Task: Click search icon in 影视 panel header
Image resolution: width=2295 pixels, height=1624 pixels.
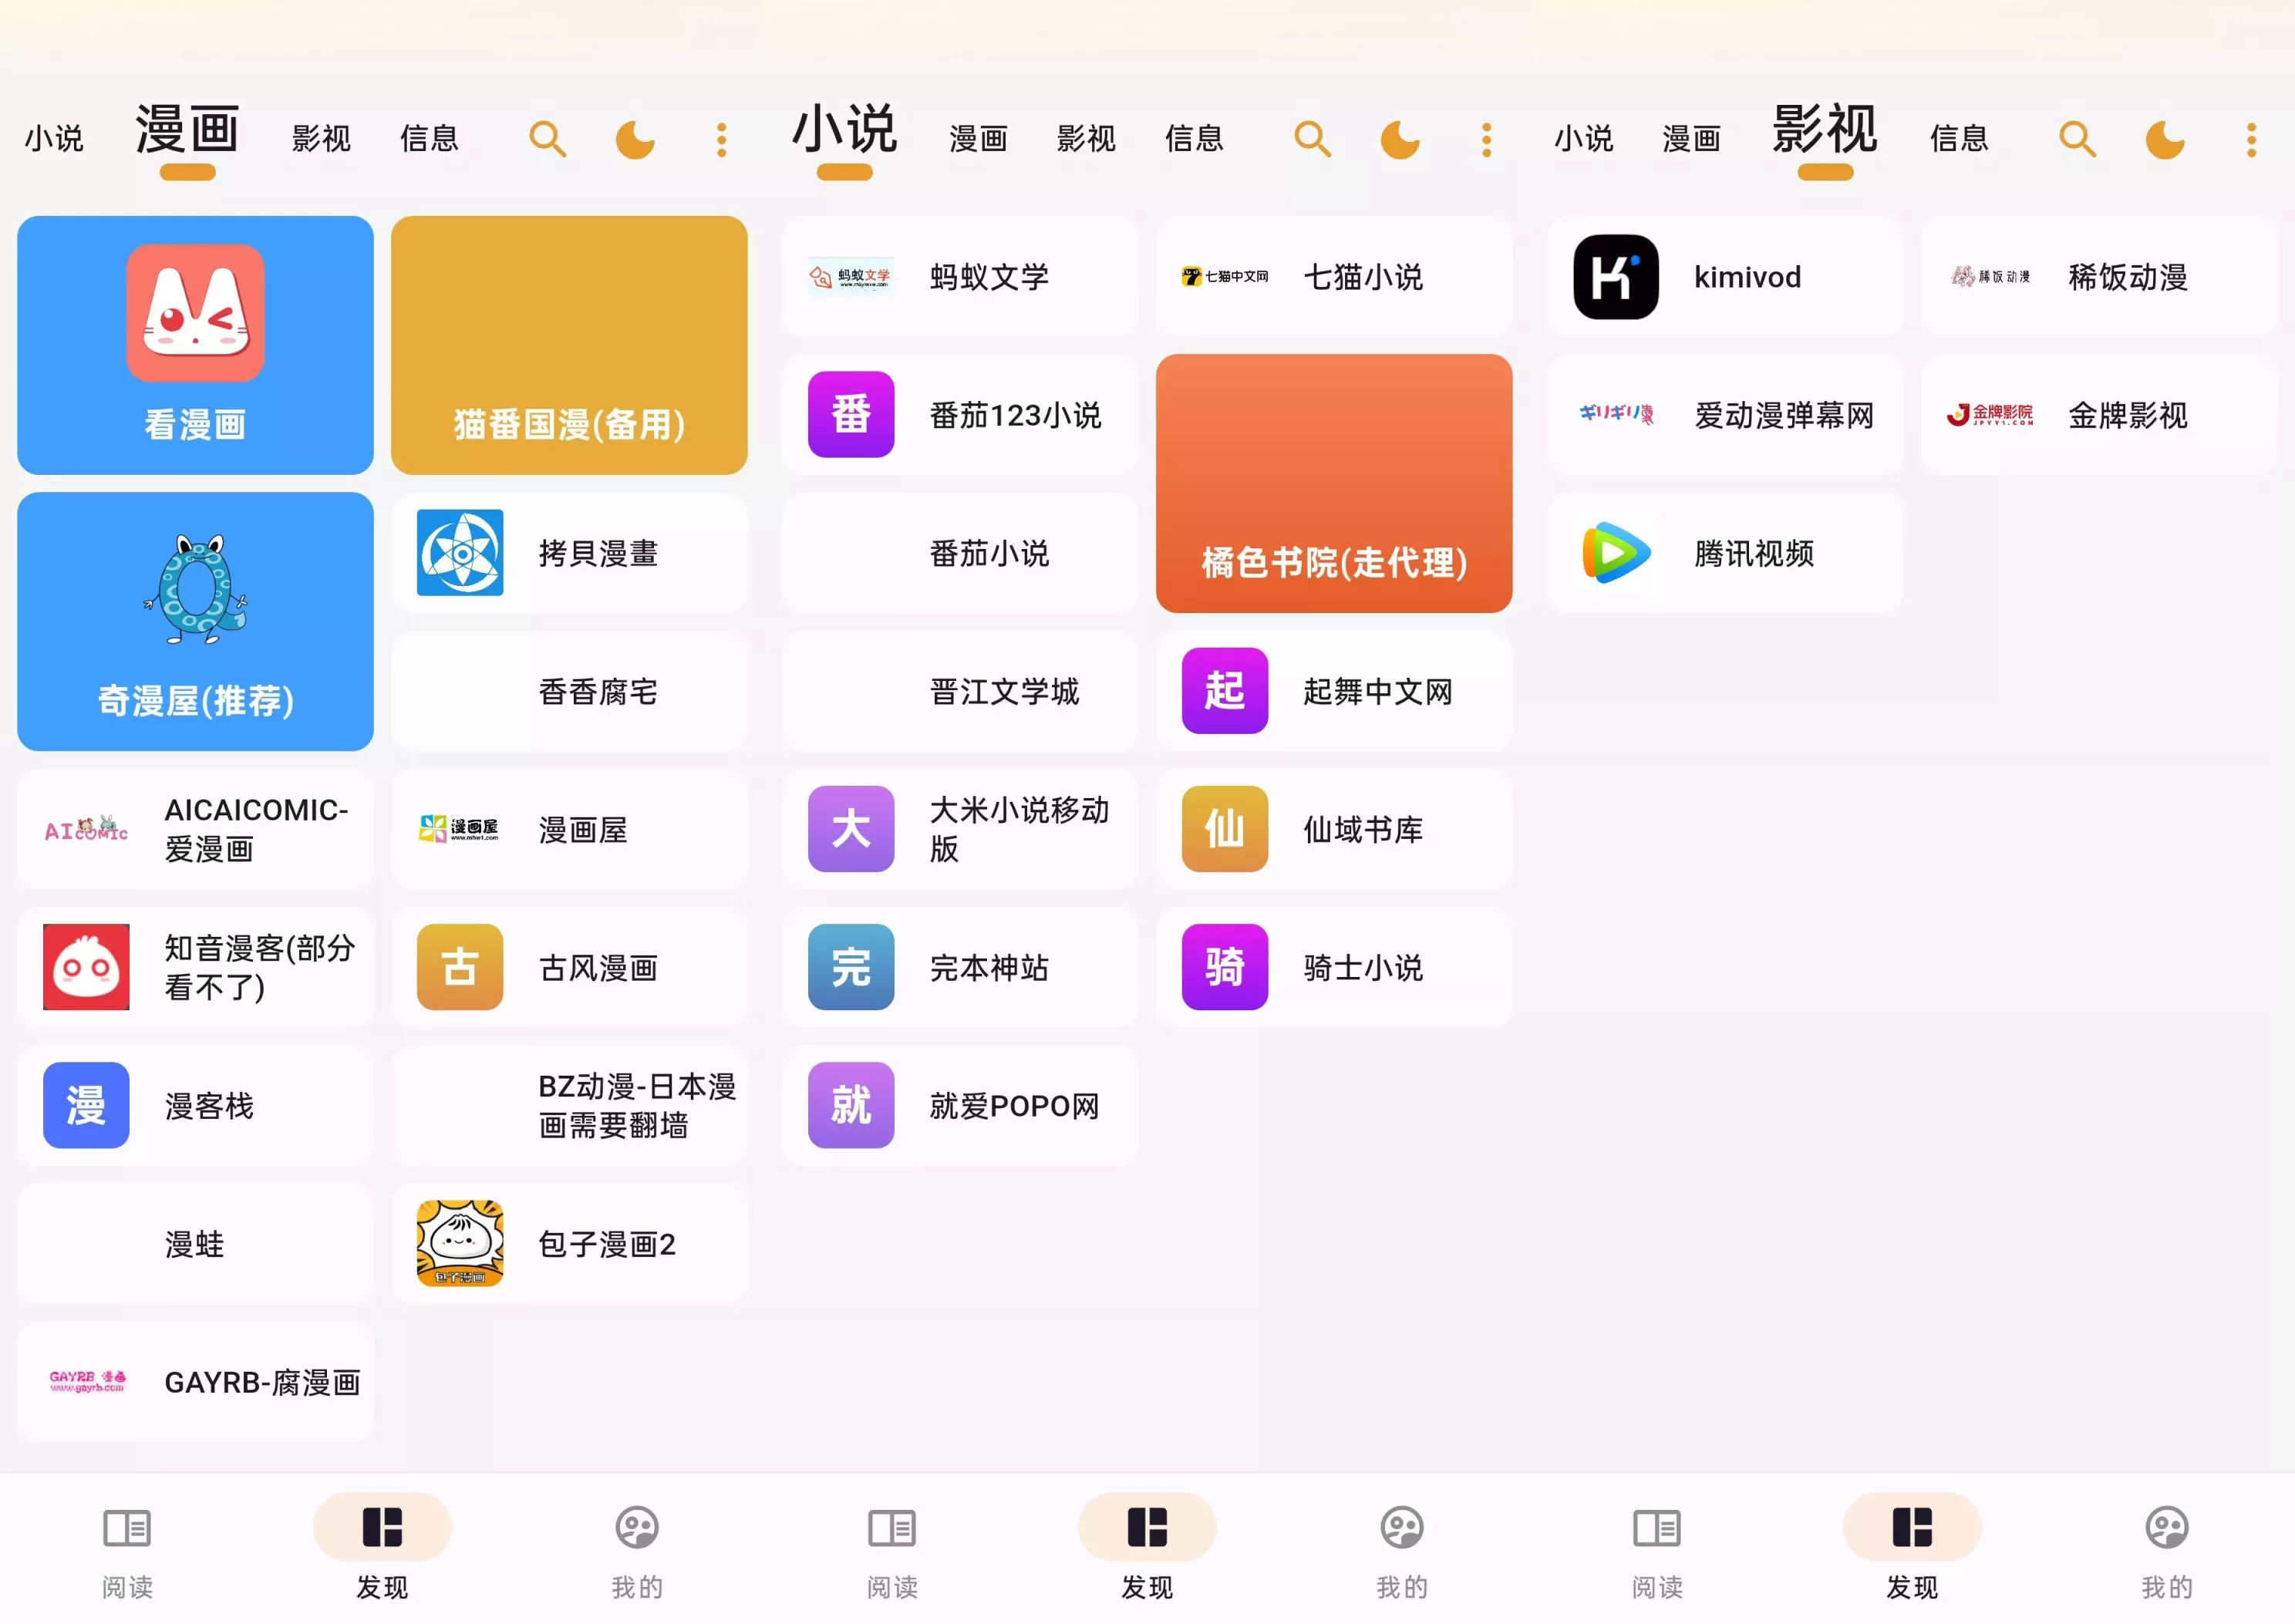Action: 2077,139
